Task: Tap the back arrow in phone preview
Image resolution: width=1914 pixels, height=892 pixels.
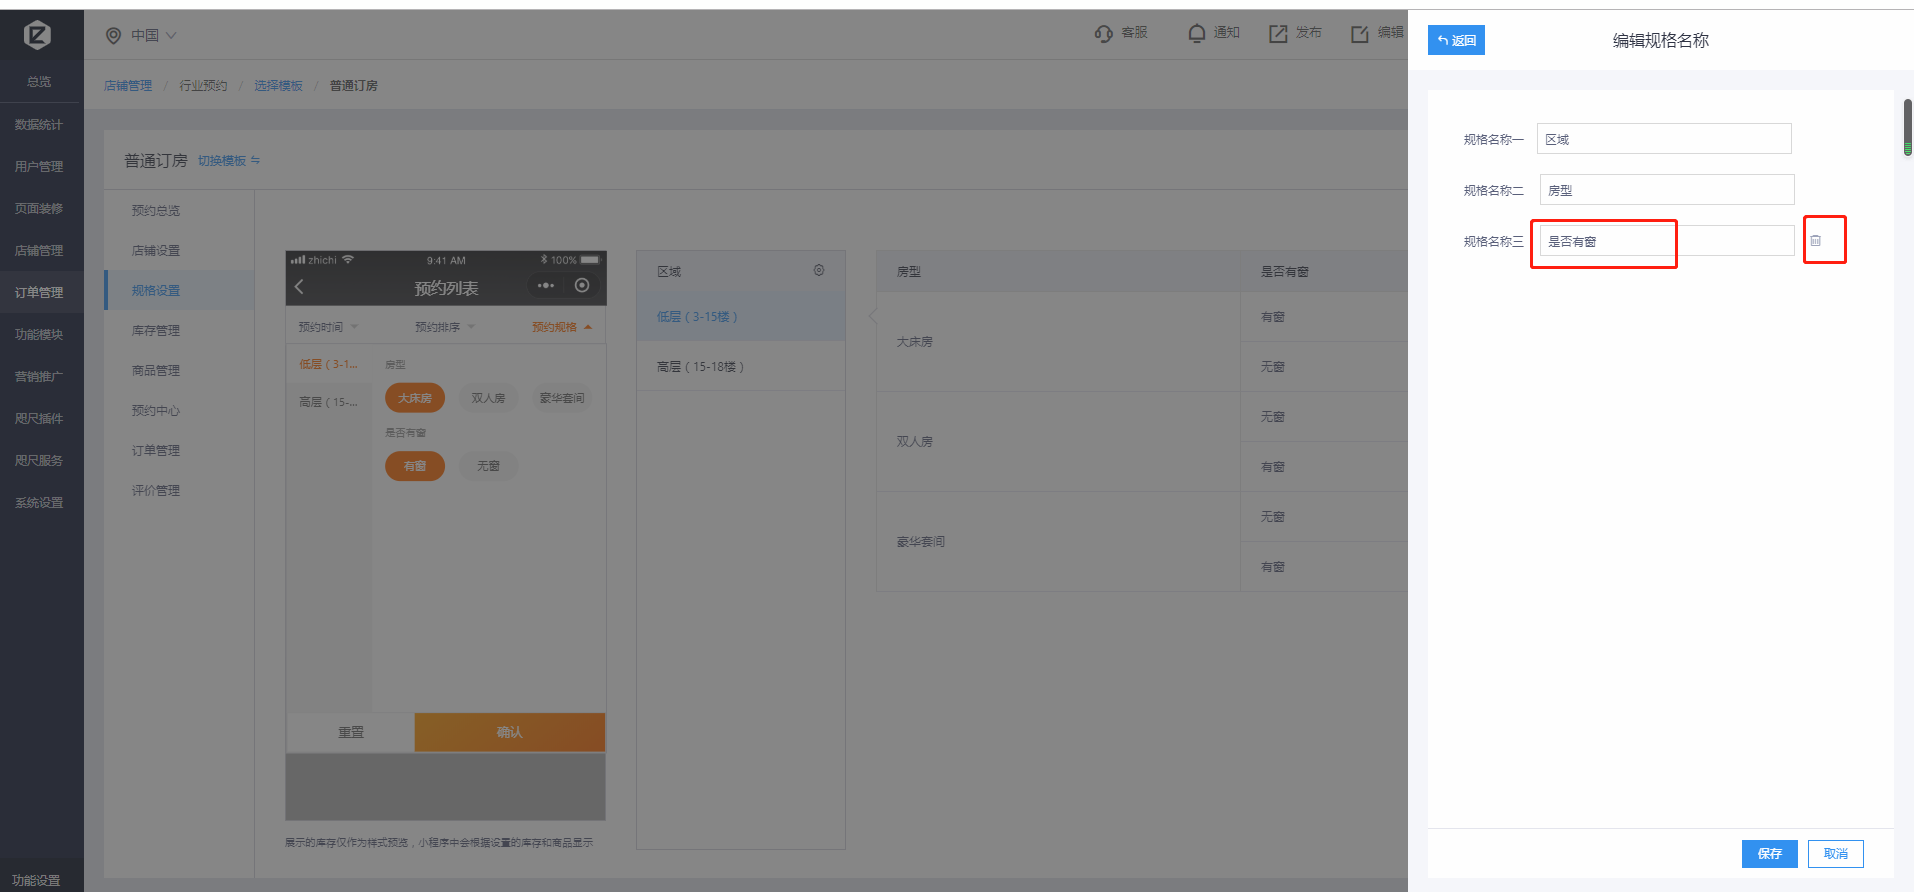Action: [x=299, y=287]
